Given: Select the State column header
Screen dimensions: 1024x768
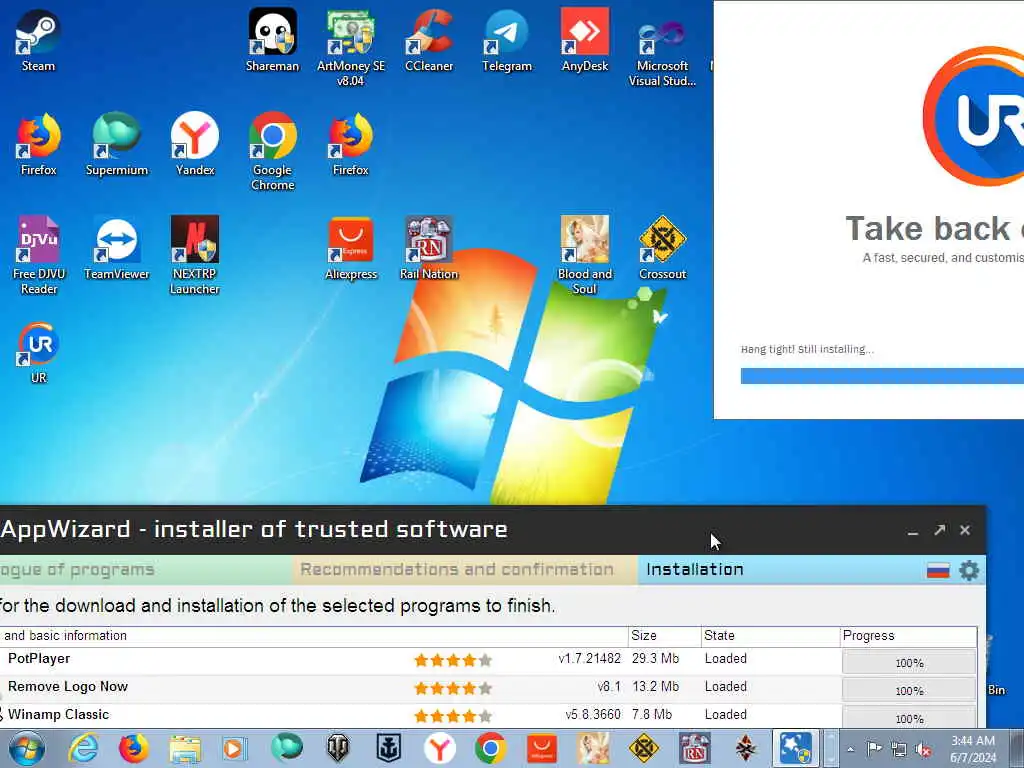Looking at the screenshot, I should click(769, 635).
